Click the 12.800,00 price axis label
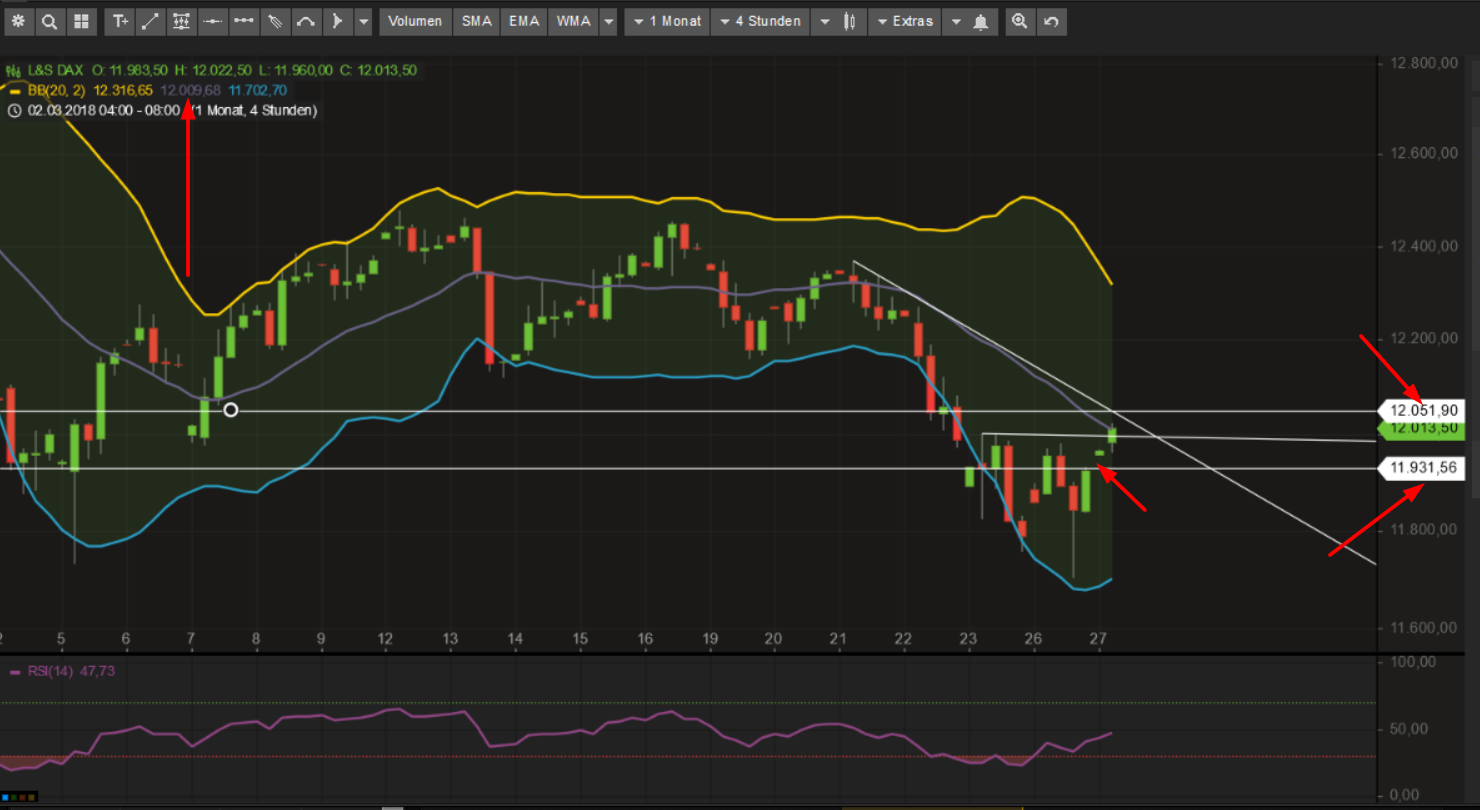Viewport: 1480px width, 810px height. click(x=1424, y=63)
